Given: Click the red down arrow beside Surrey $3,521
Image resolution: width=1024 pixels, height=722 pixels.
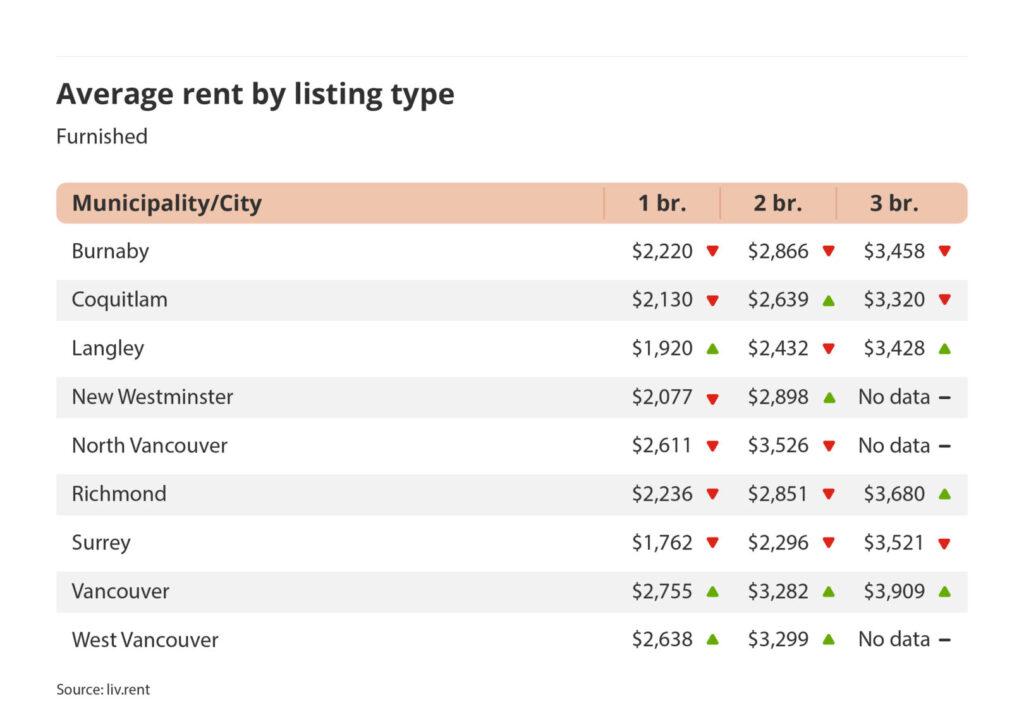Looking at the screenshot, I should [x=944, y=543].
